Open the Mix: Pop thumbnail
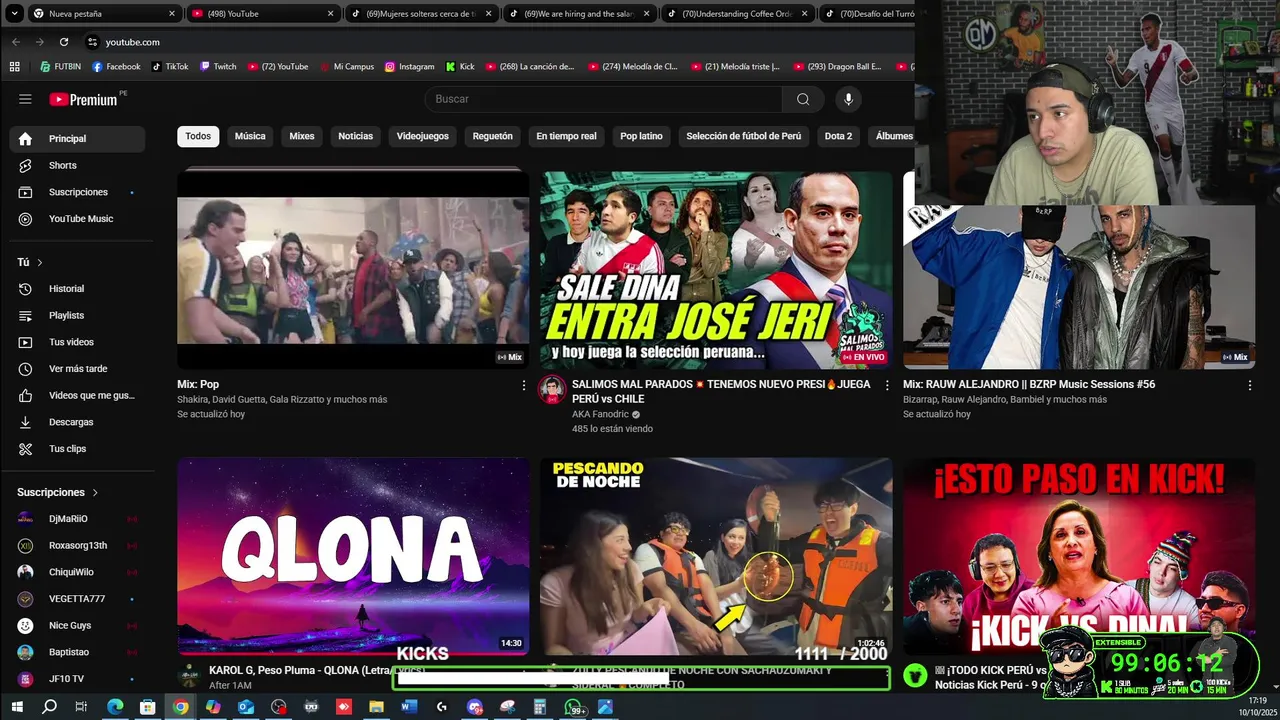The width and height of the screenshot is (1280, 720). pyautogui.click(x=353, y=270)
